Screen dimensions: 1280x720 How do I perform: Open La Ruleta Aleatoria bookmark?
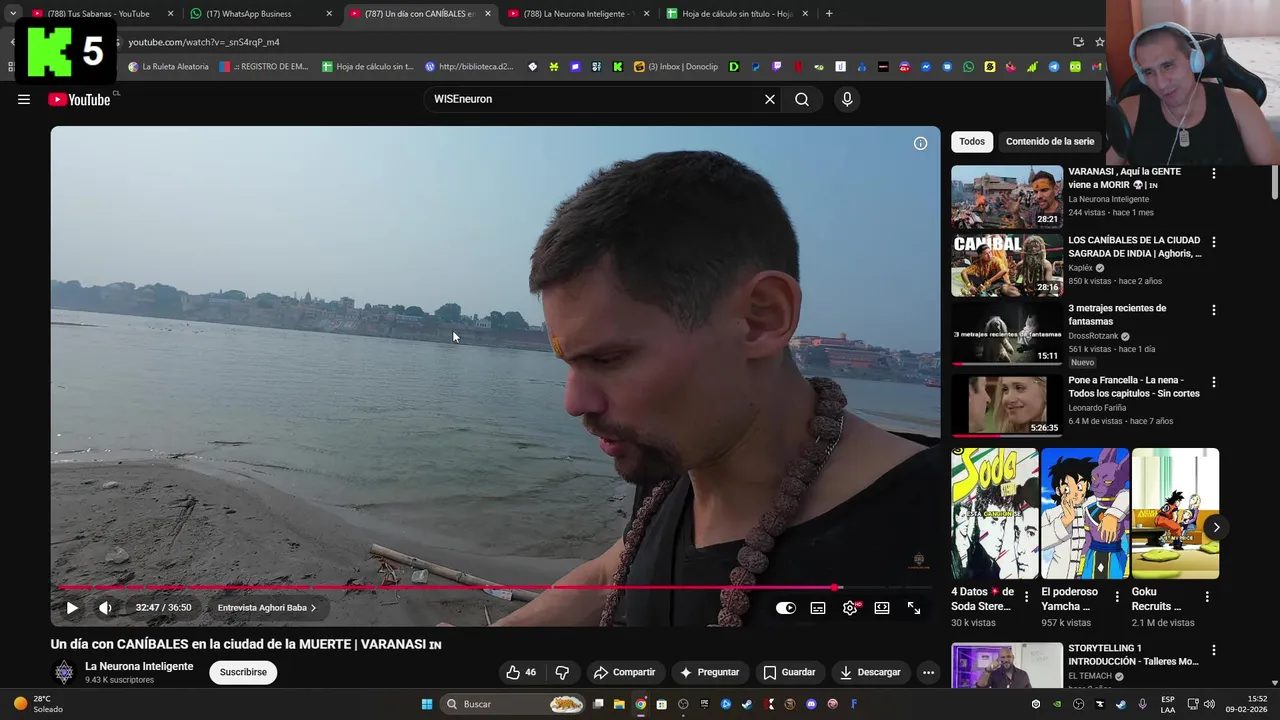168,67
